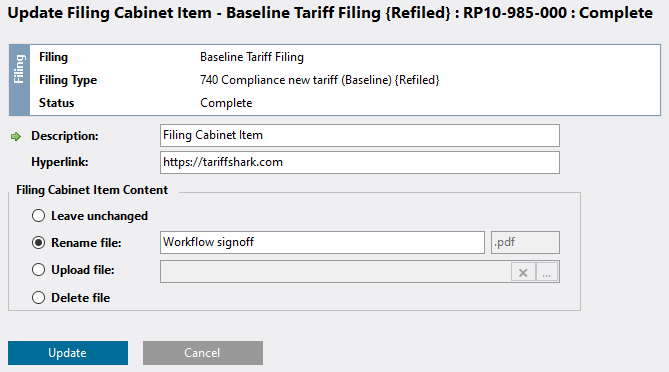Viewport: 669px width, 372px height.
Task: Pick the Delete file radio option
Action: click(x=38, y=297)
